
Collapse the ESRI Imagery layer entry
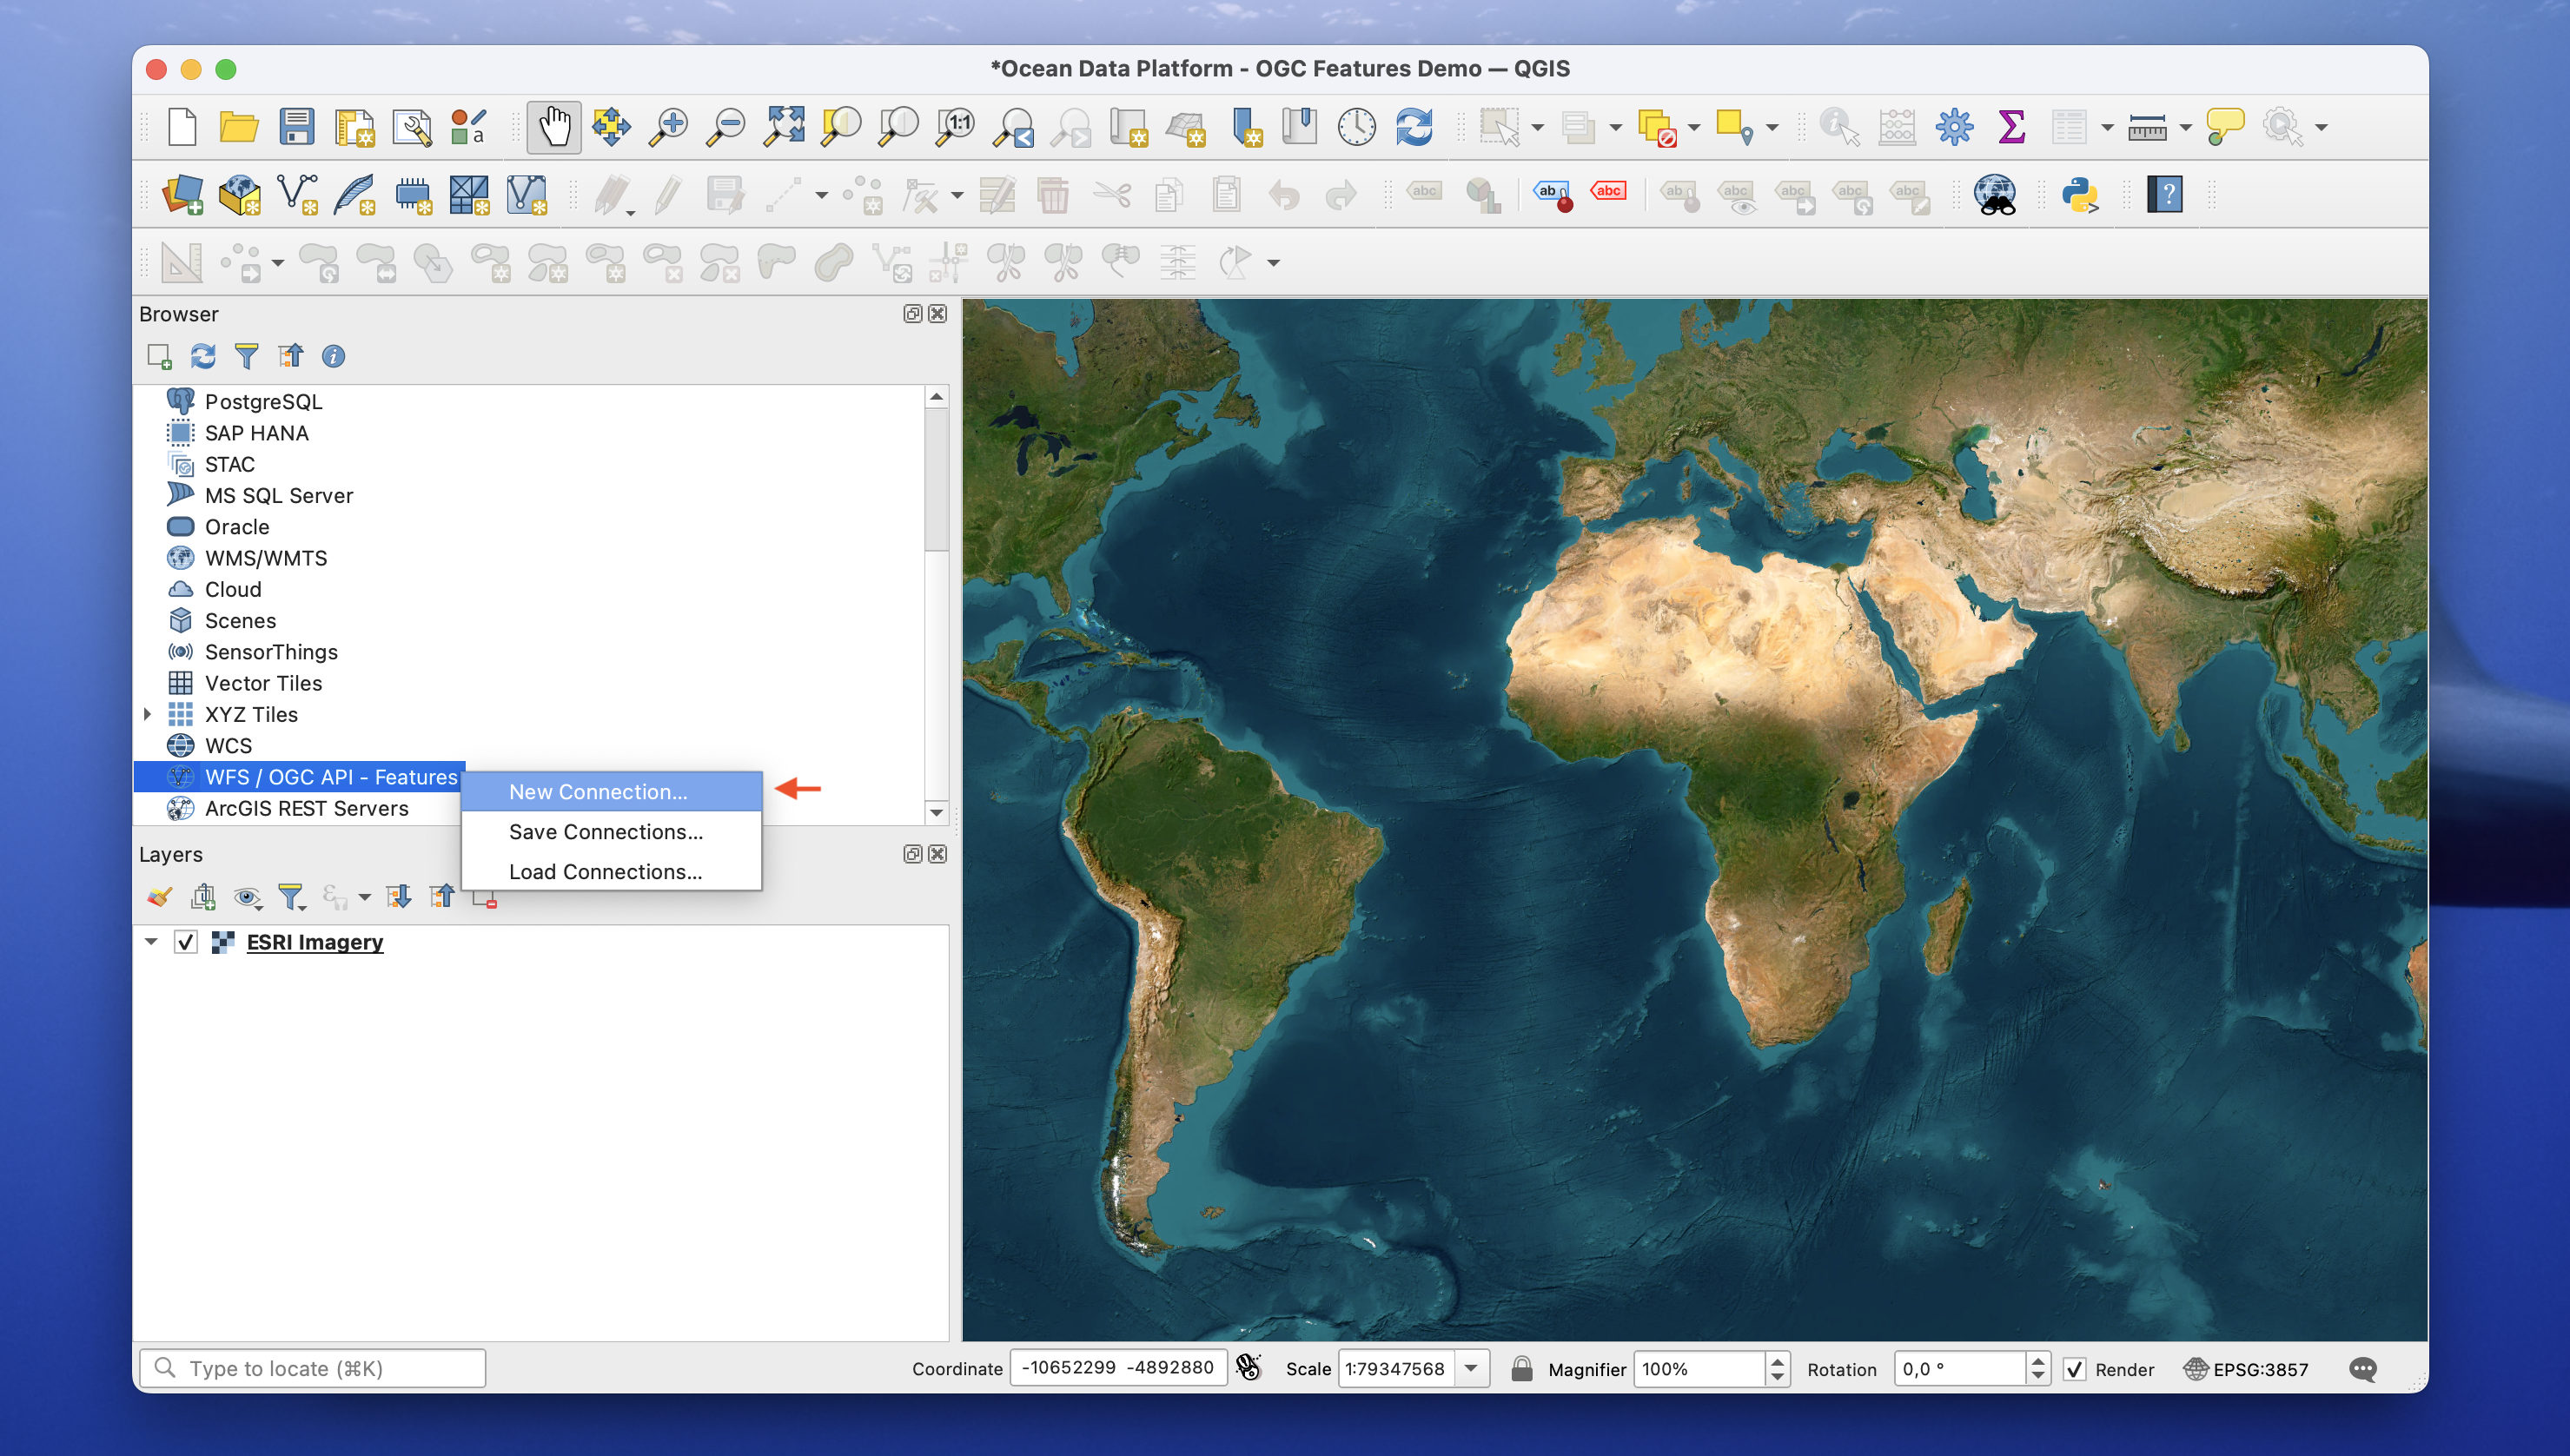coord(151,941)
